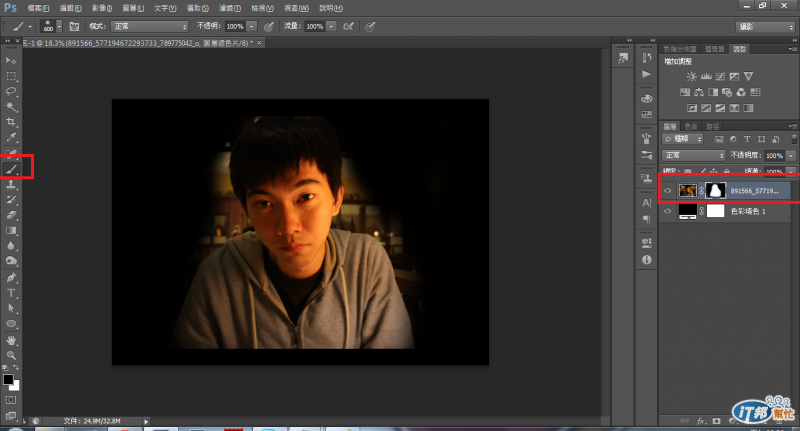The width and height of the screenshot is (800, 431).
Task: Select the Dodge tool
Action: [x=11, y=261]
